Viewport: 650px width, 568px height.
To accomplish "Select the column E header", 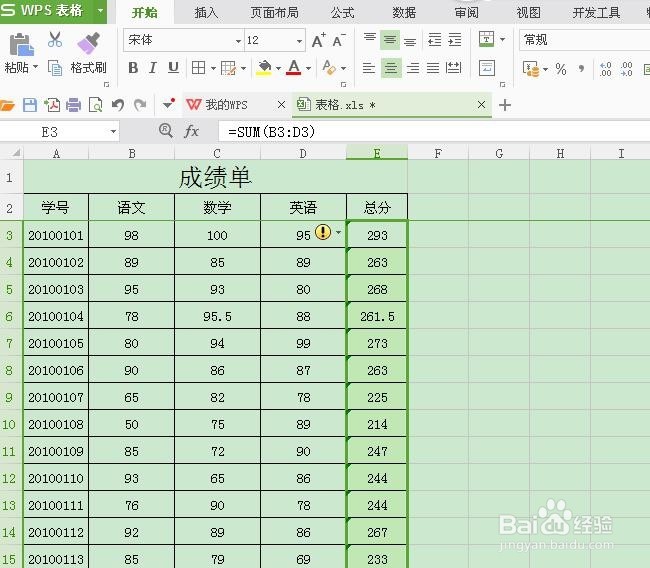I will 377,153.
